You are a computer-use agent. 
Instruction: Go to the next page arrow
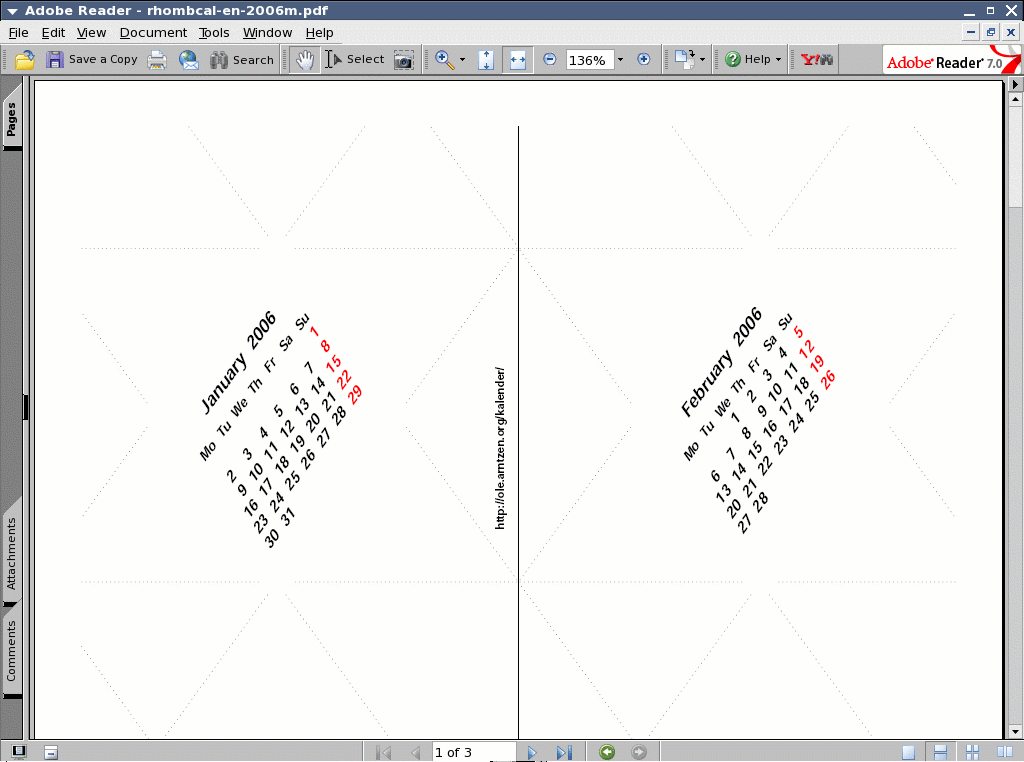(532, 752)
